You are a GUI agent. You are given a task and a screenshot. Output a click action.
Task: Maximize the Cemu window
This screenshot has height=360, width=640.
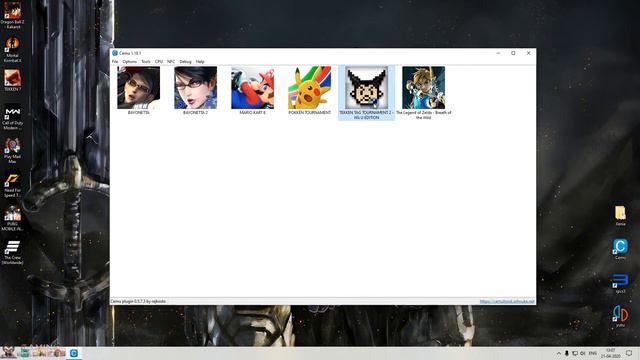click(x=513, y=53)
